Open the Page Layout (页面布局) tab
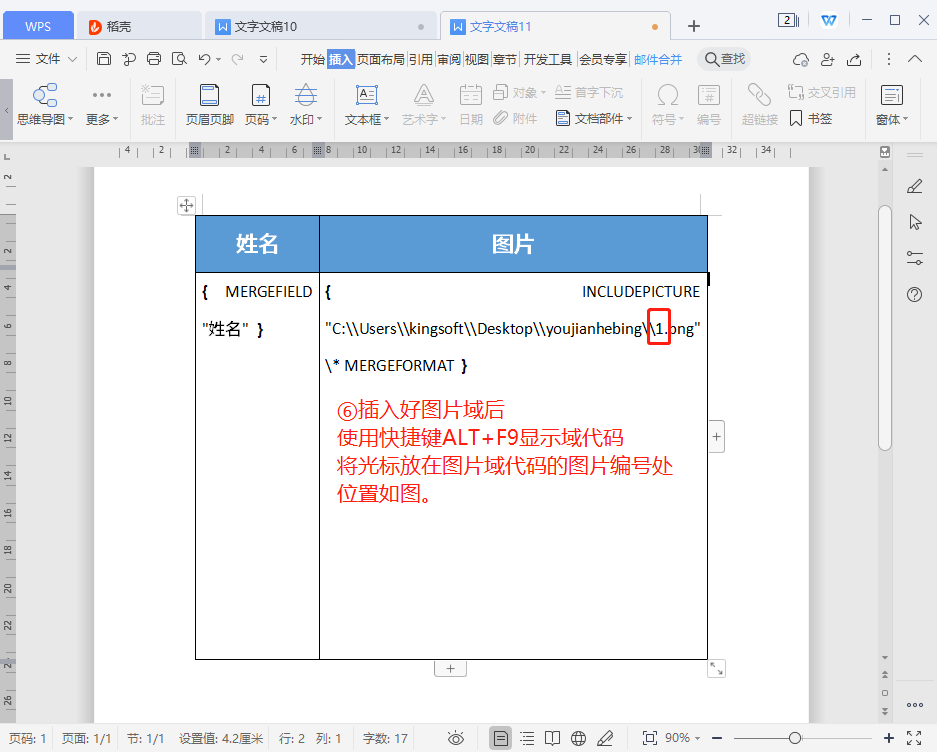This screenshot has height=752, width=937. point(381,59)
